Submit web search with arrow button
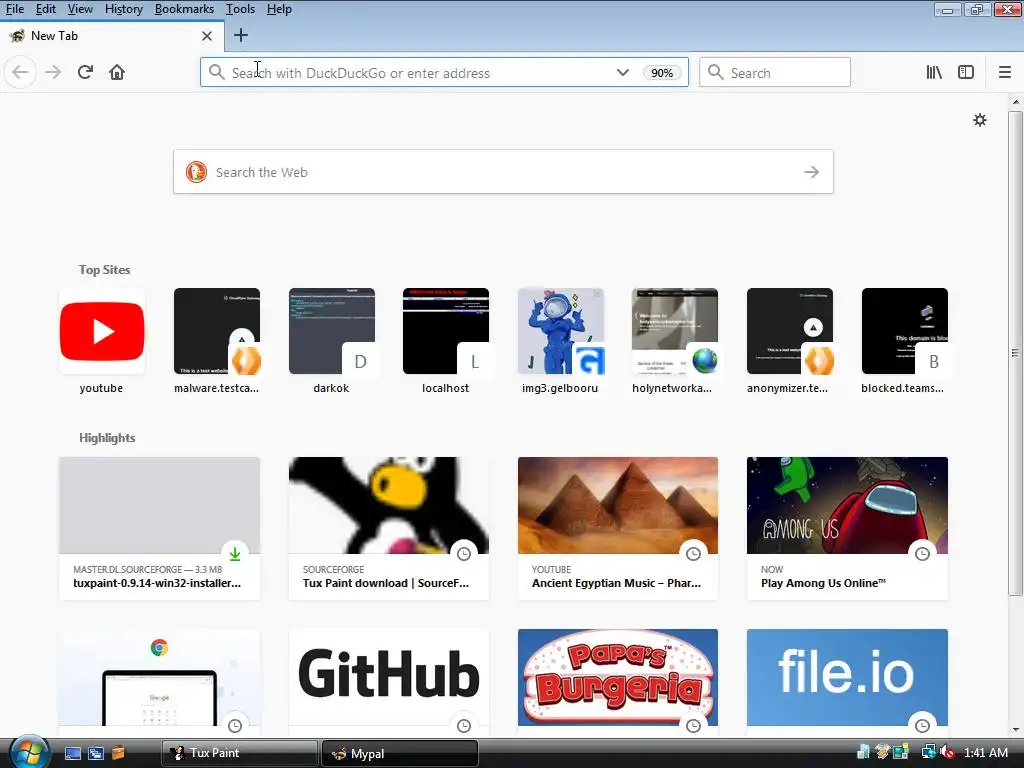Image resolution: width=1024 pixels, height=768 pixels. [811, 172]
